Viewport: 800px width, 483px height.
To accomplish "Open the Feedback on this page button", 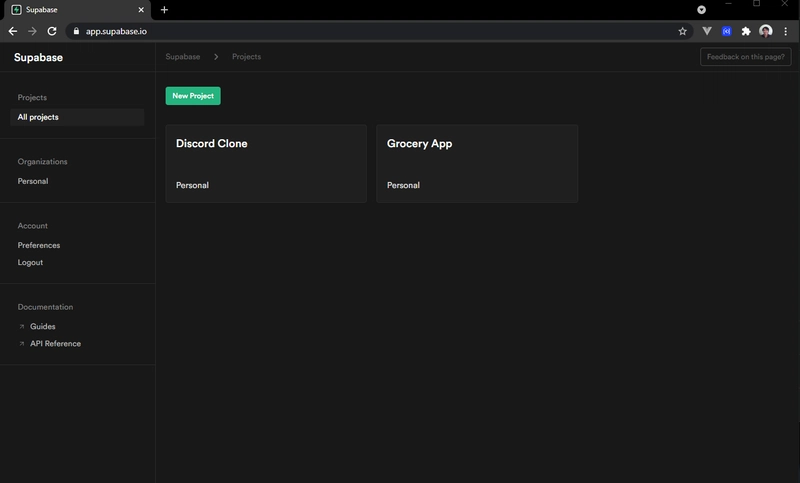I will click(745, 57).
